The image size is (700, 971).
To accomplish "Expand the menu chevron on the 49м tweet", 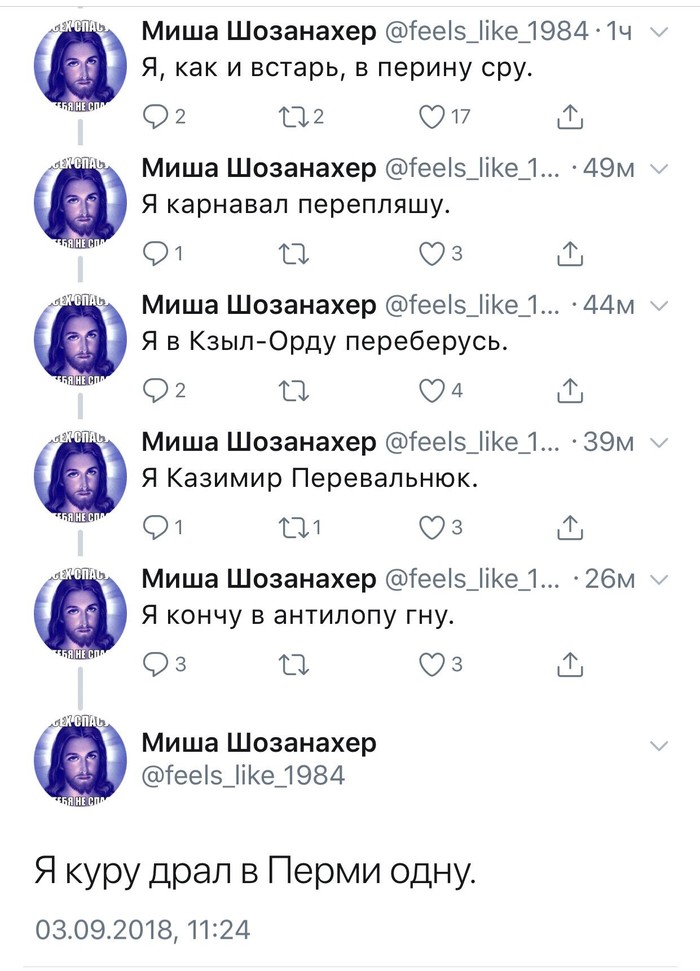I will 658,169.
